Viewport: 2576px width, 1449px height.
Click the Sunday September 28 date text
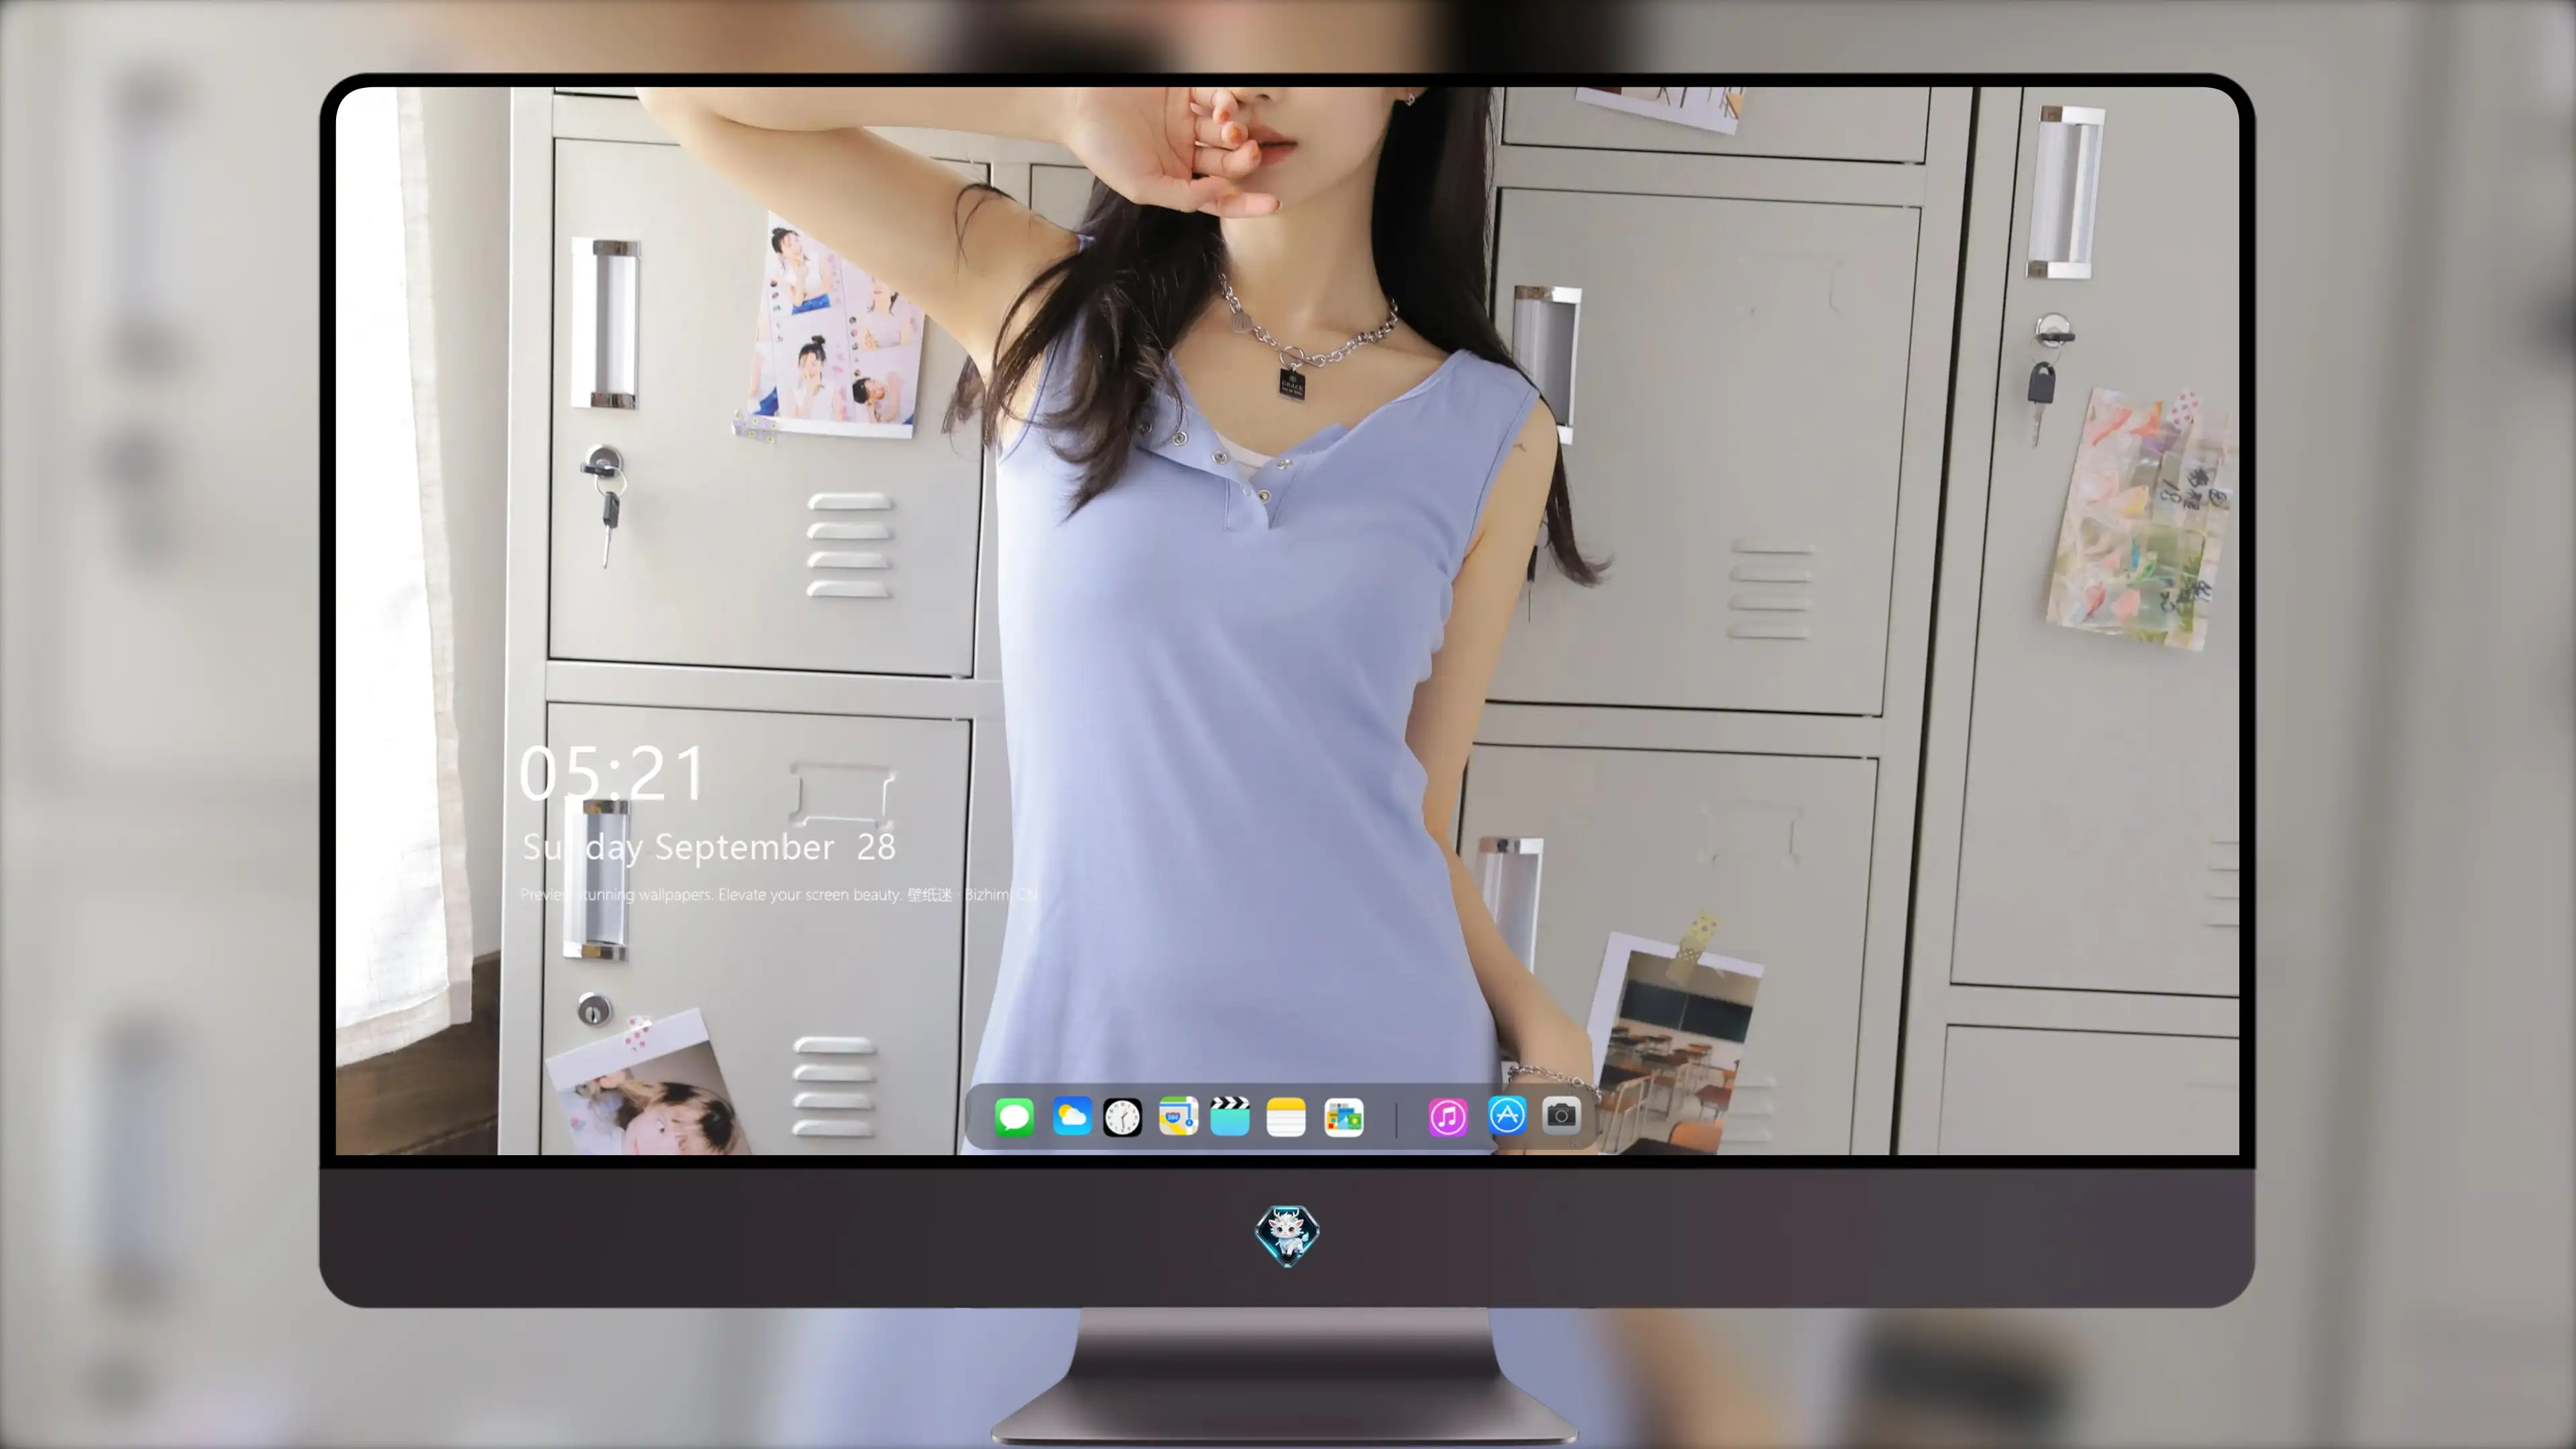click(709, 847)
